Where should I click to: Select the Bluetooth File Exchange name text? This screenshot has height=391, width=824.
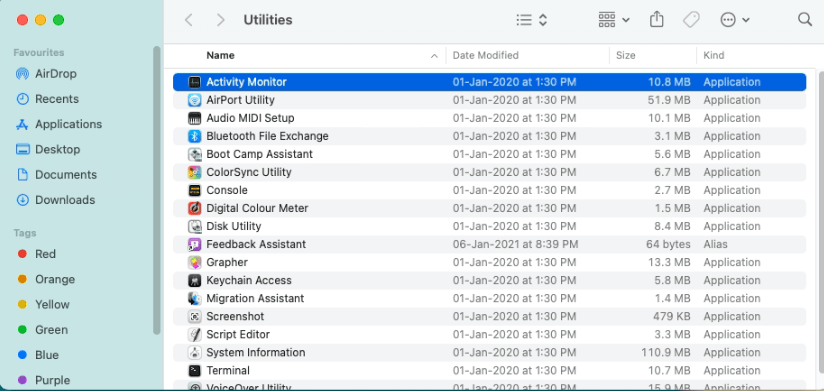tap(267, 136)
